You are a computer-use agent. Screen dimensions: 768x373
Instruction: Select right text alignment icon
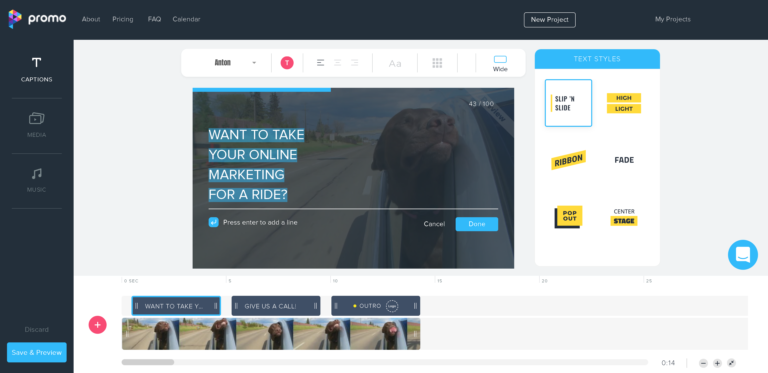(x=354, y=63)
